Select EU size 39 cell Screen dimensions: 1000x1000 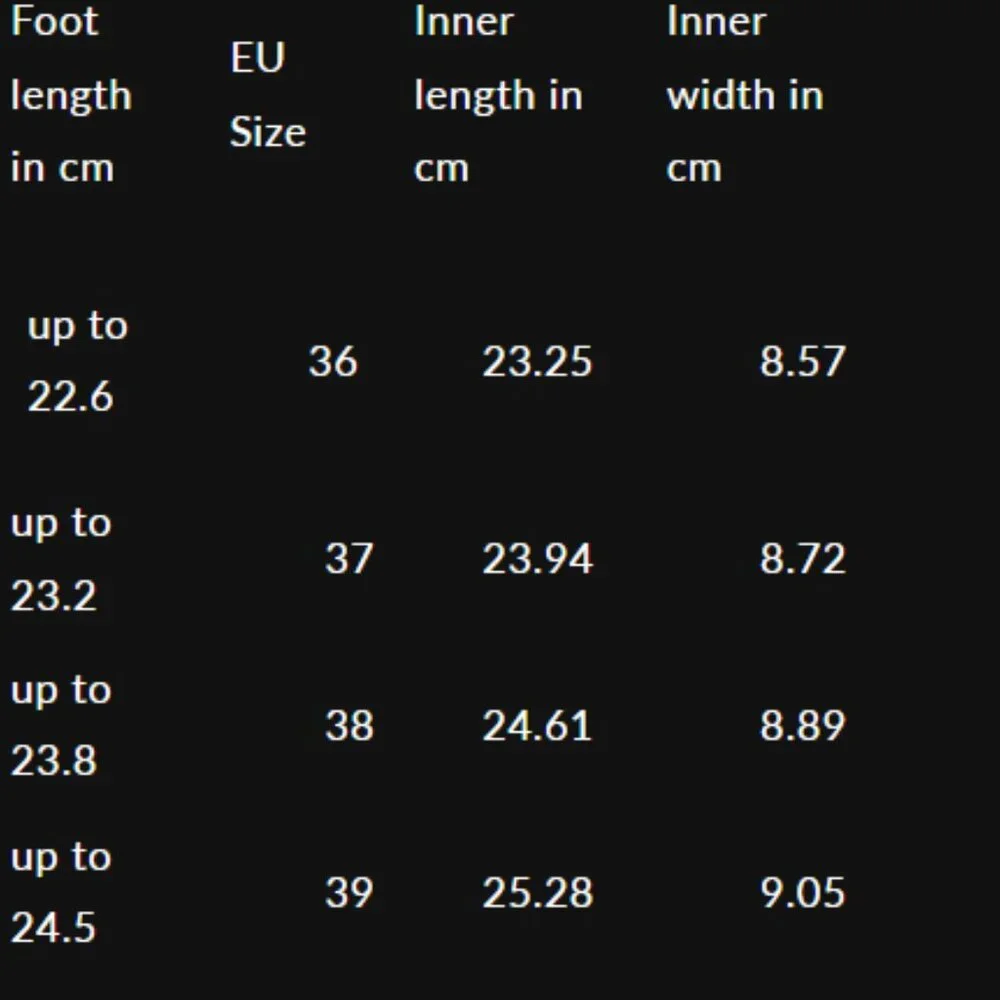pyautogui.click(x=348, y=892)
